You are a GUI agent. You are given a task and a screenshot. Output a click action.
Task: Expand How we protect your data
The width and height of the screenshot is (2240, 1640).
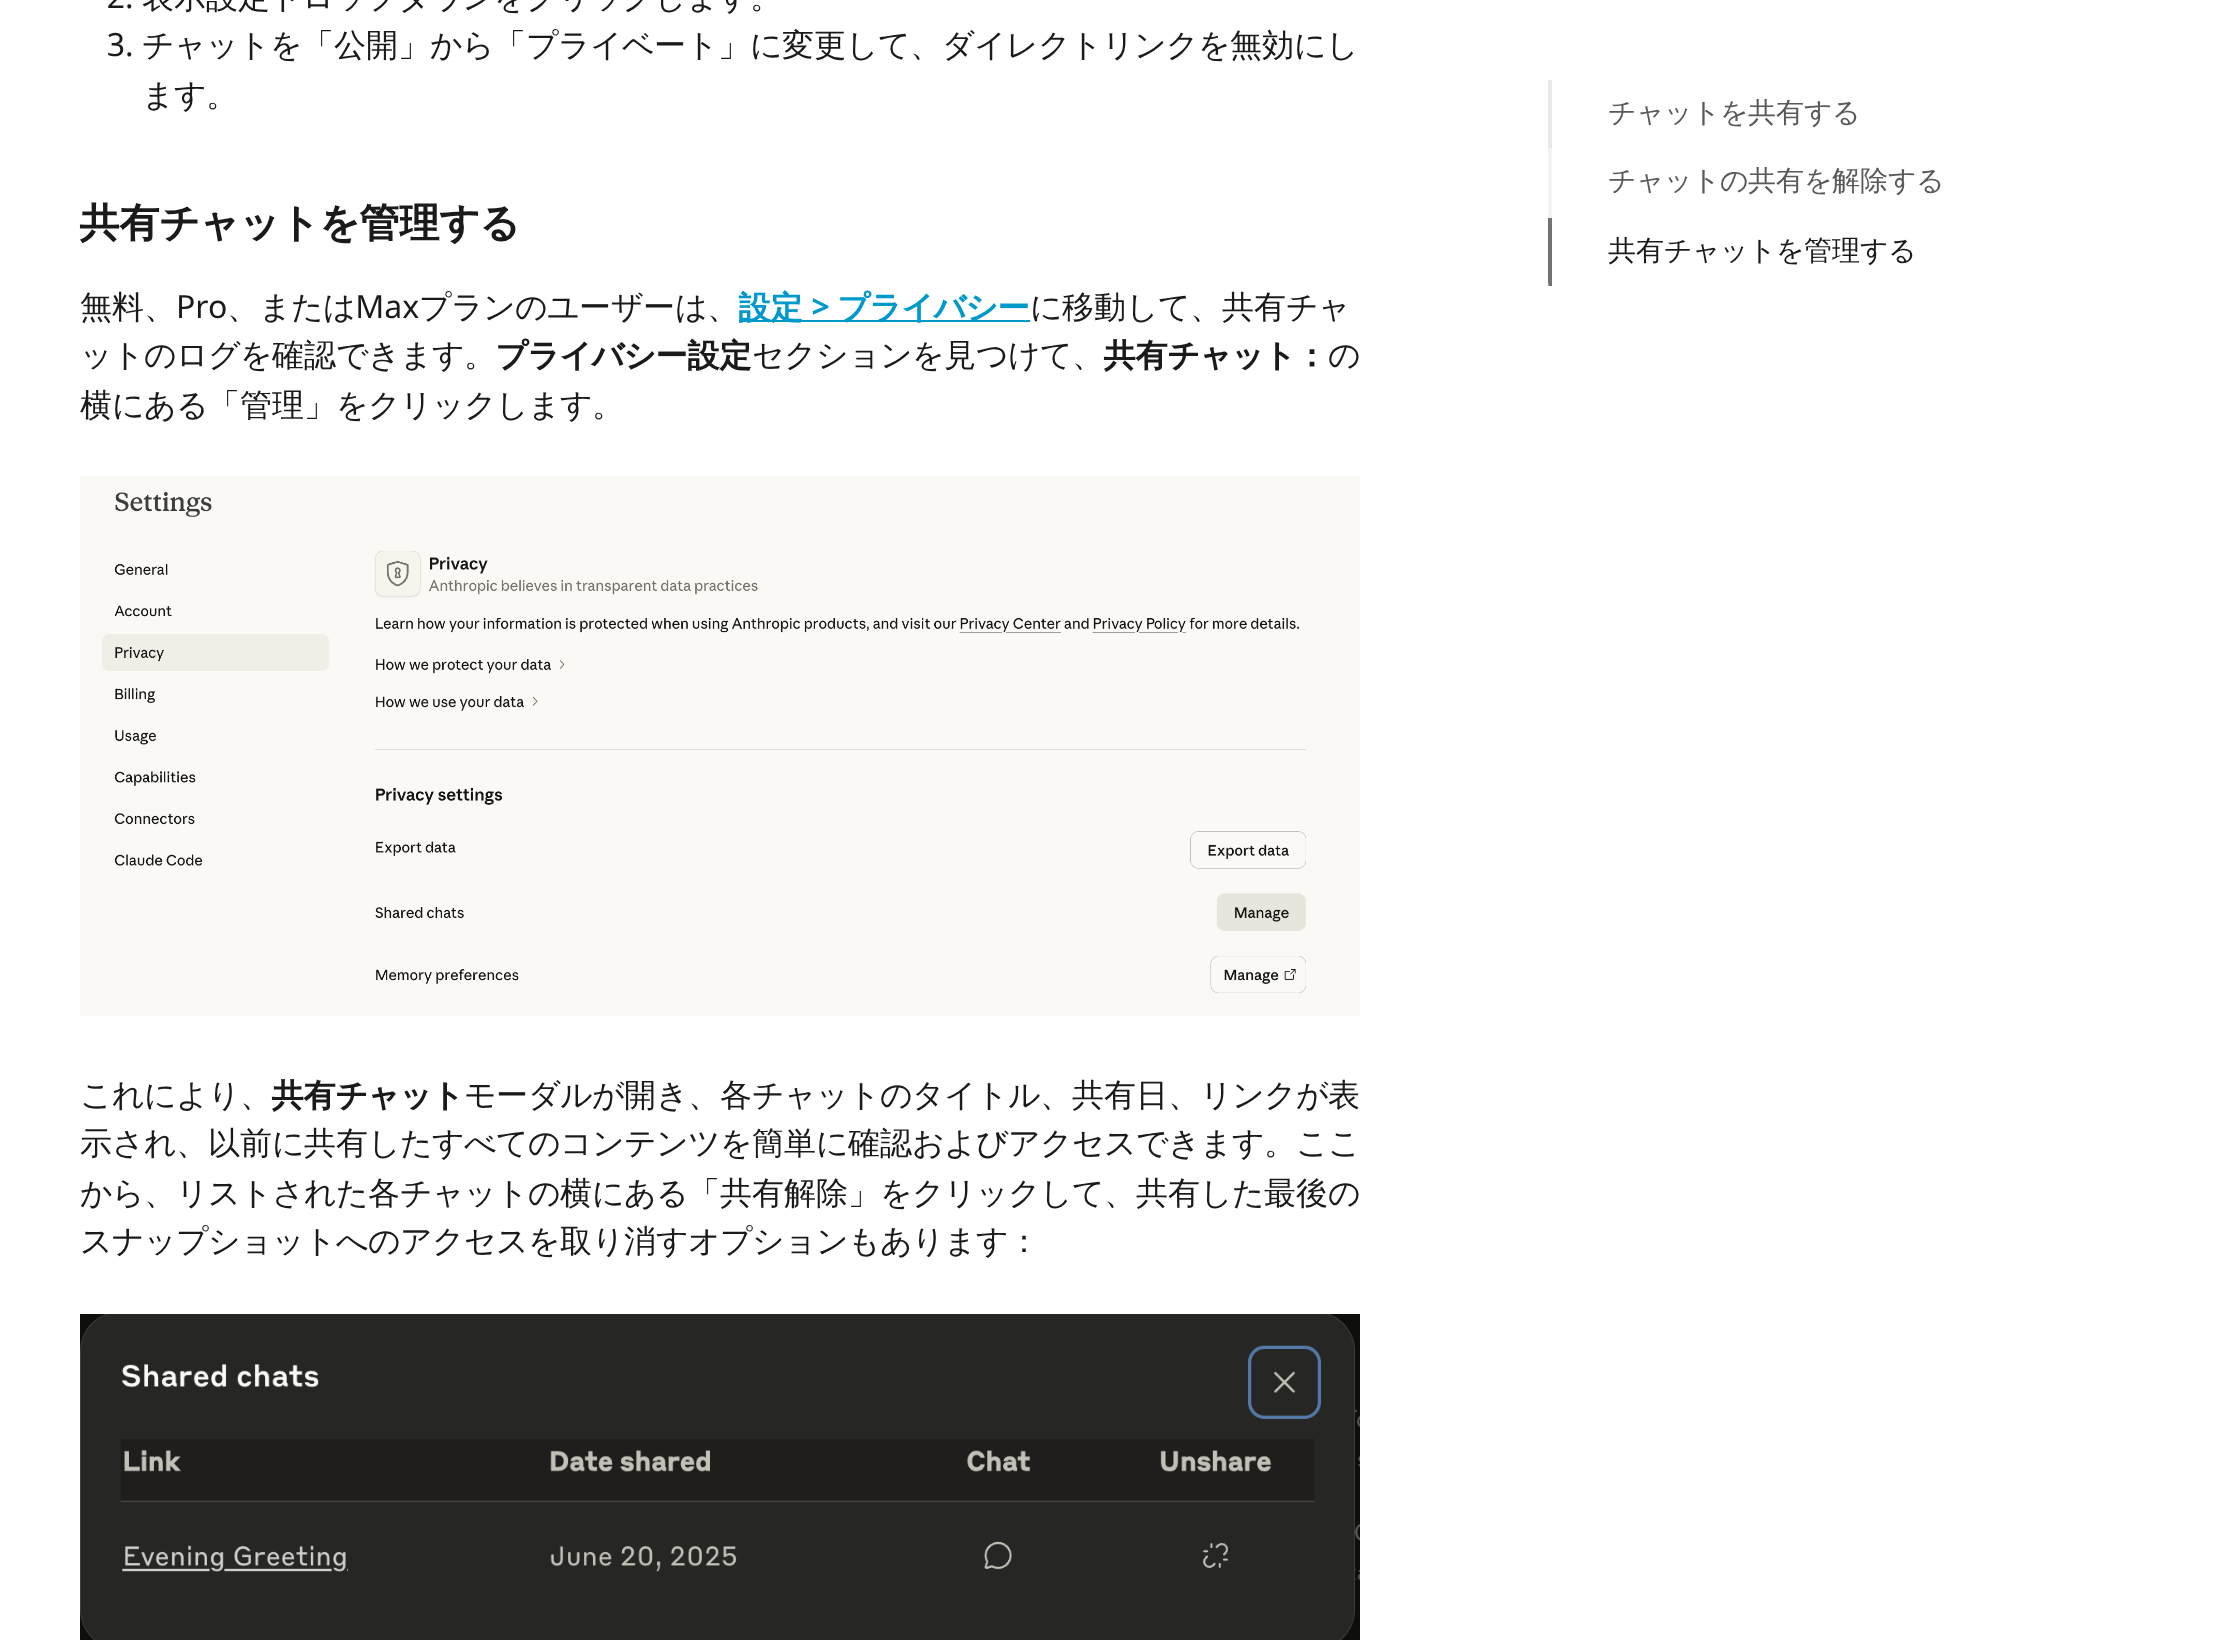[x=470, y=665]
